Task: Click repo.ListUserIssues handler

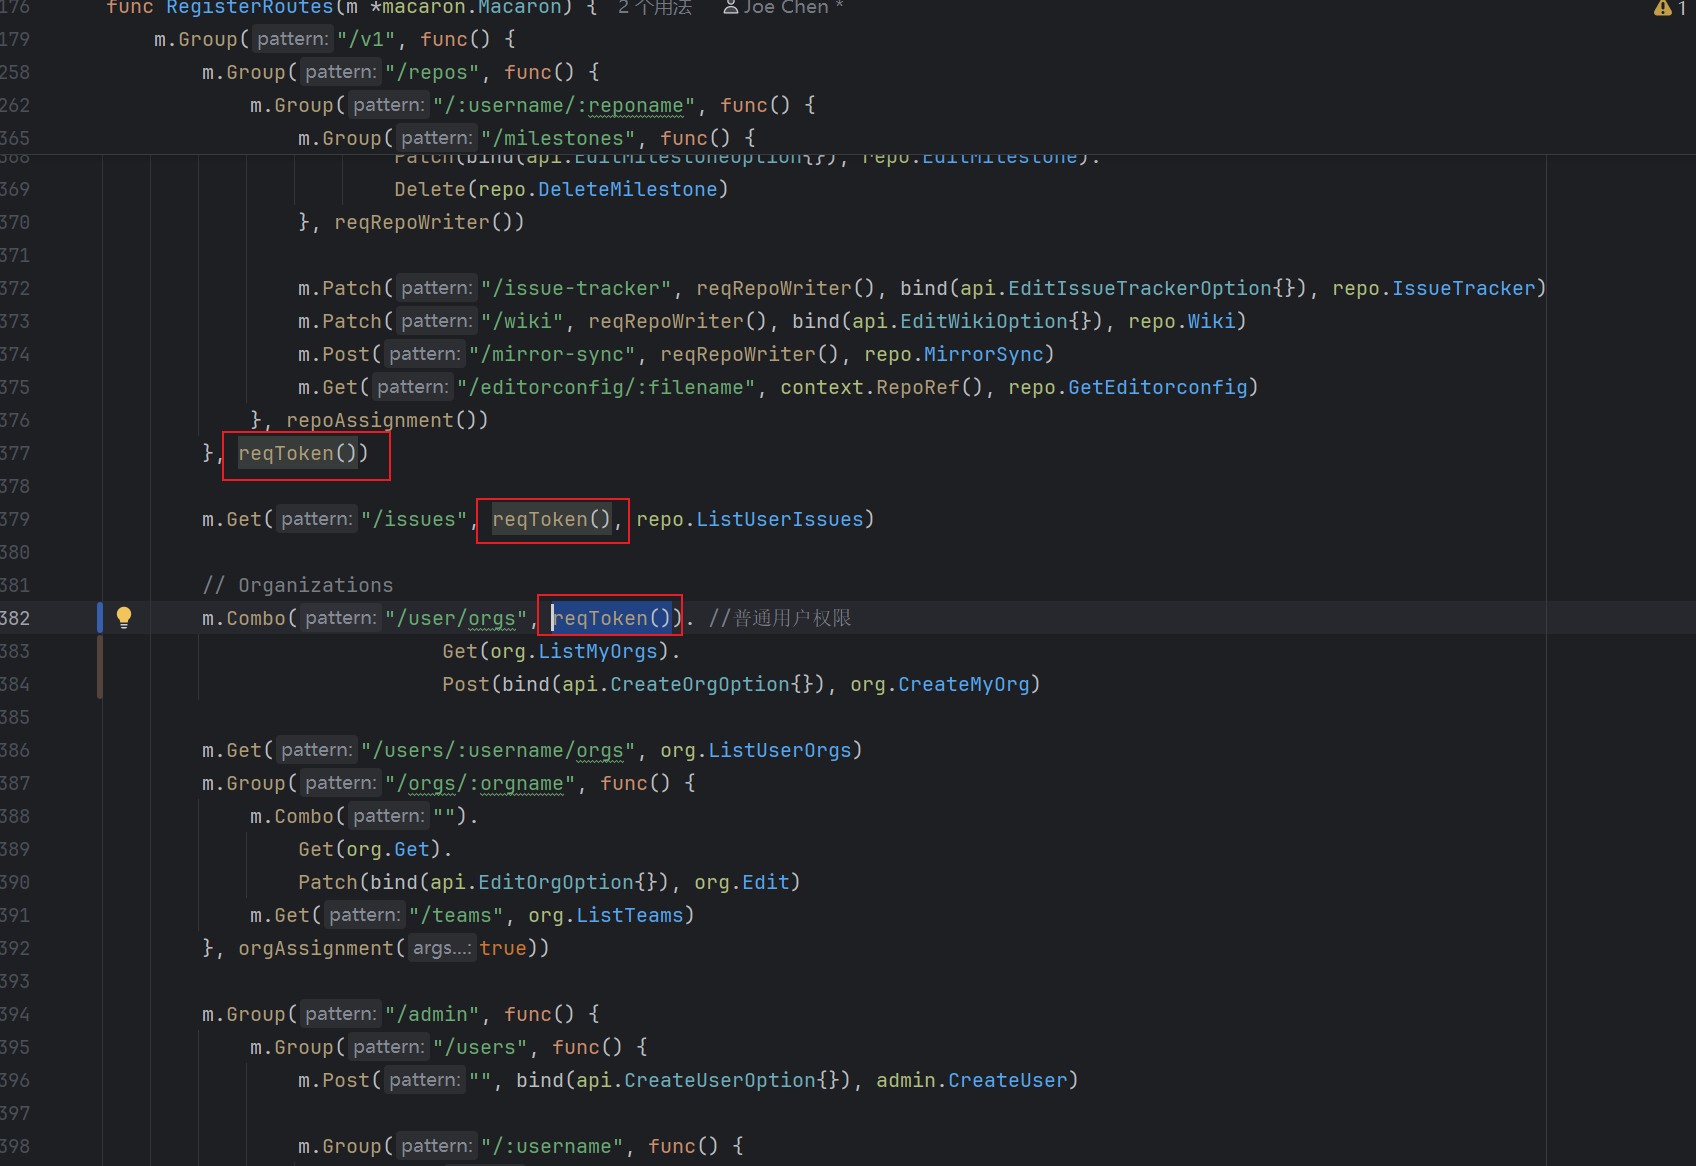Action: pyautogui.click(x=750, y=519)
